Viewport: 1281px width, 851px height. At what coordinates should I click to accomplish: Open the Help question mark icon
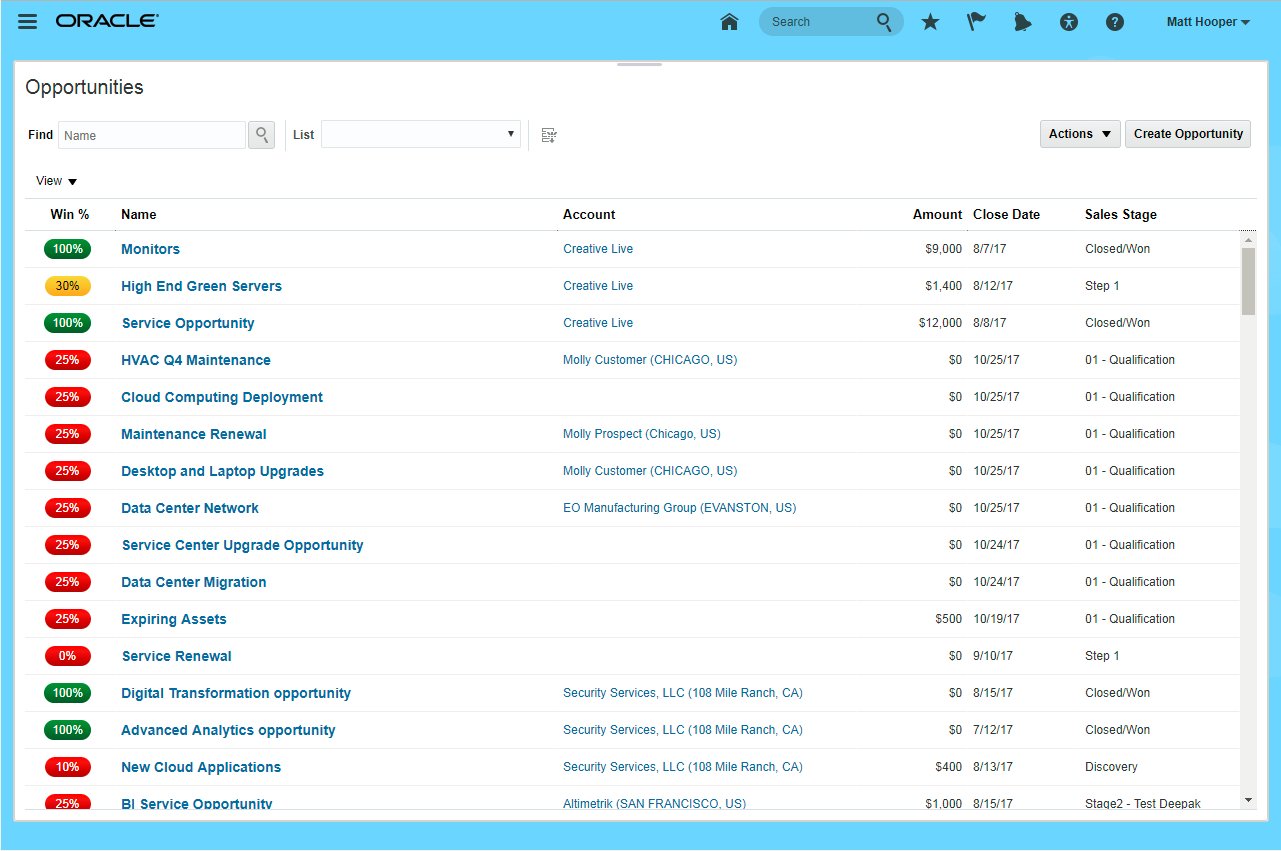coord(1115,22)
